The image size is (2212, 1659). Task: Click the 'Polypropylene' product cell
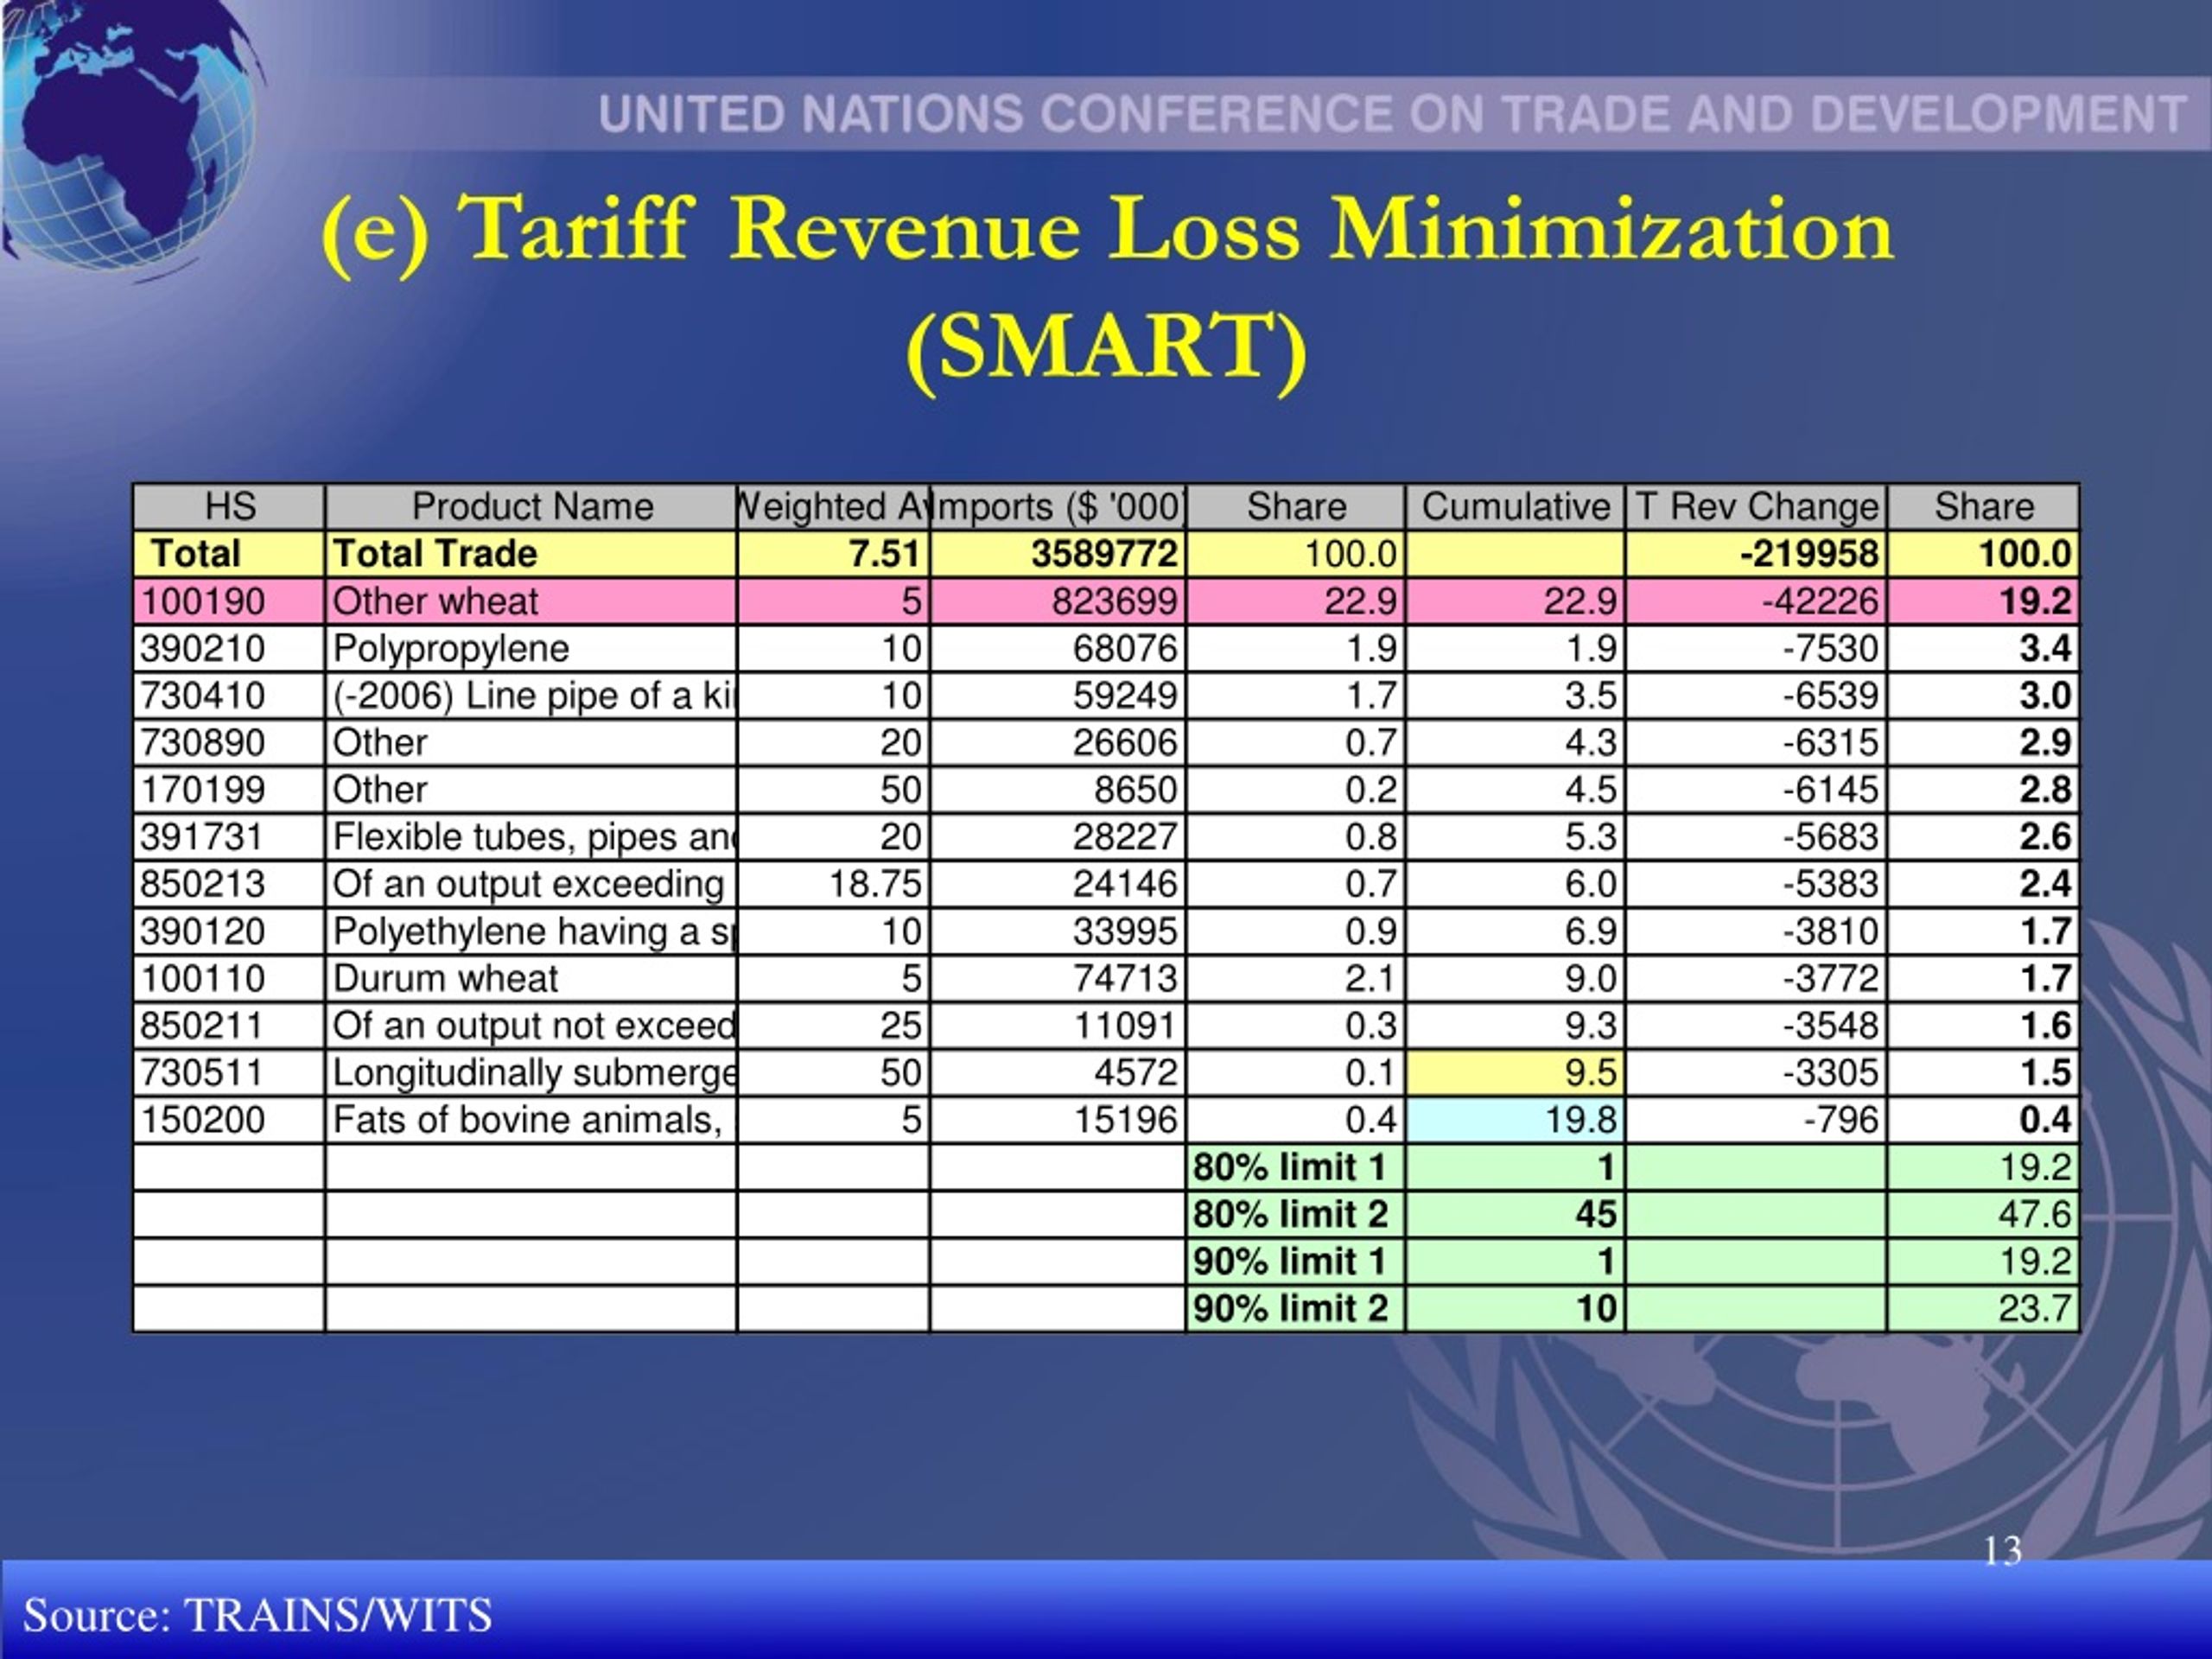click(x=531, y=648)
